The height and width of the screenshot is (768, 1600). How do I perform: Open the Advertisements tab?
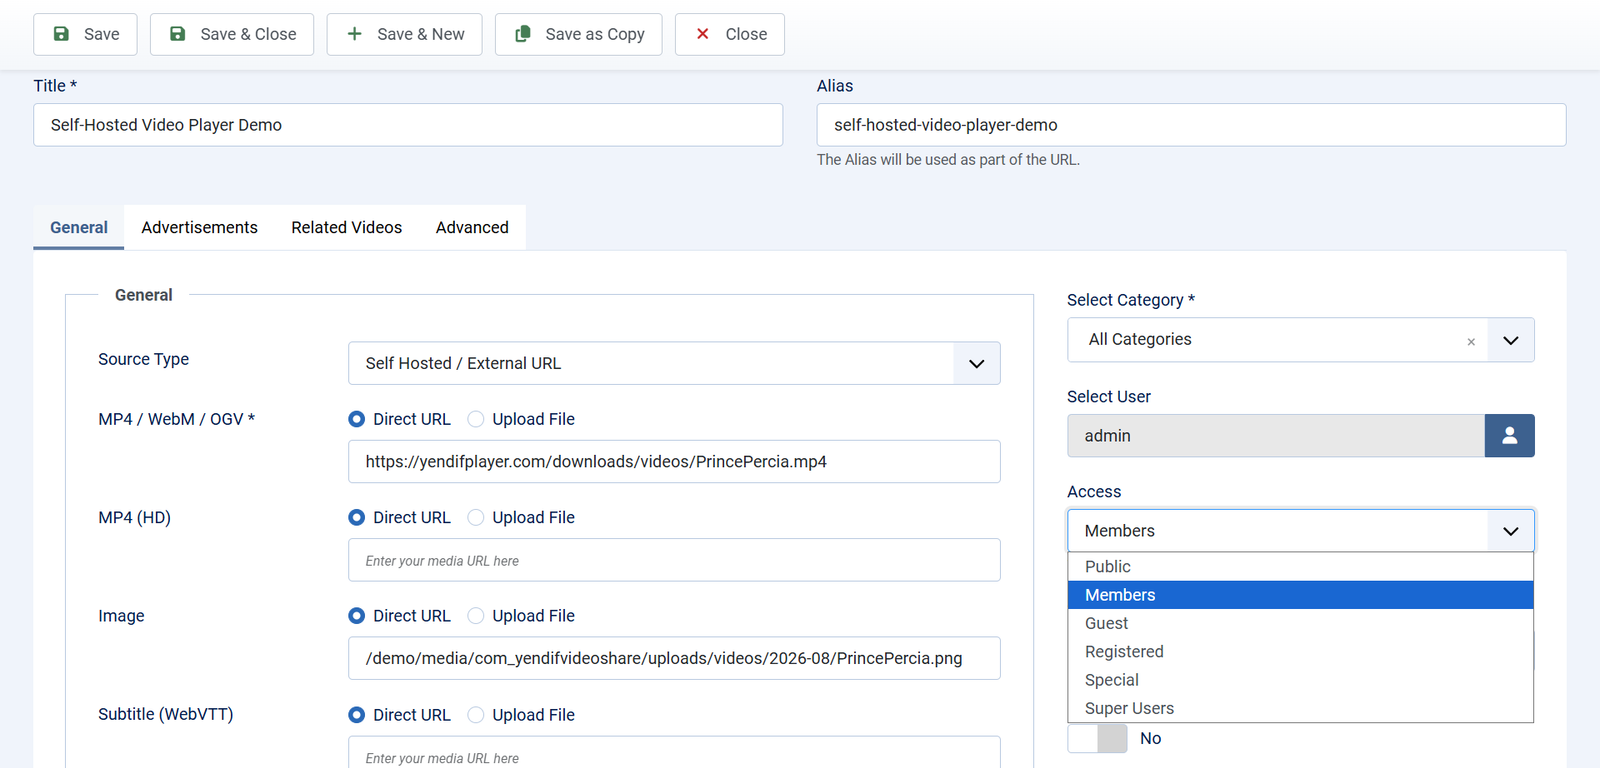(200, 228)
